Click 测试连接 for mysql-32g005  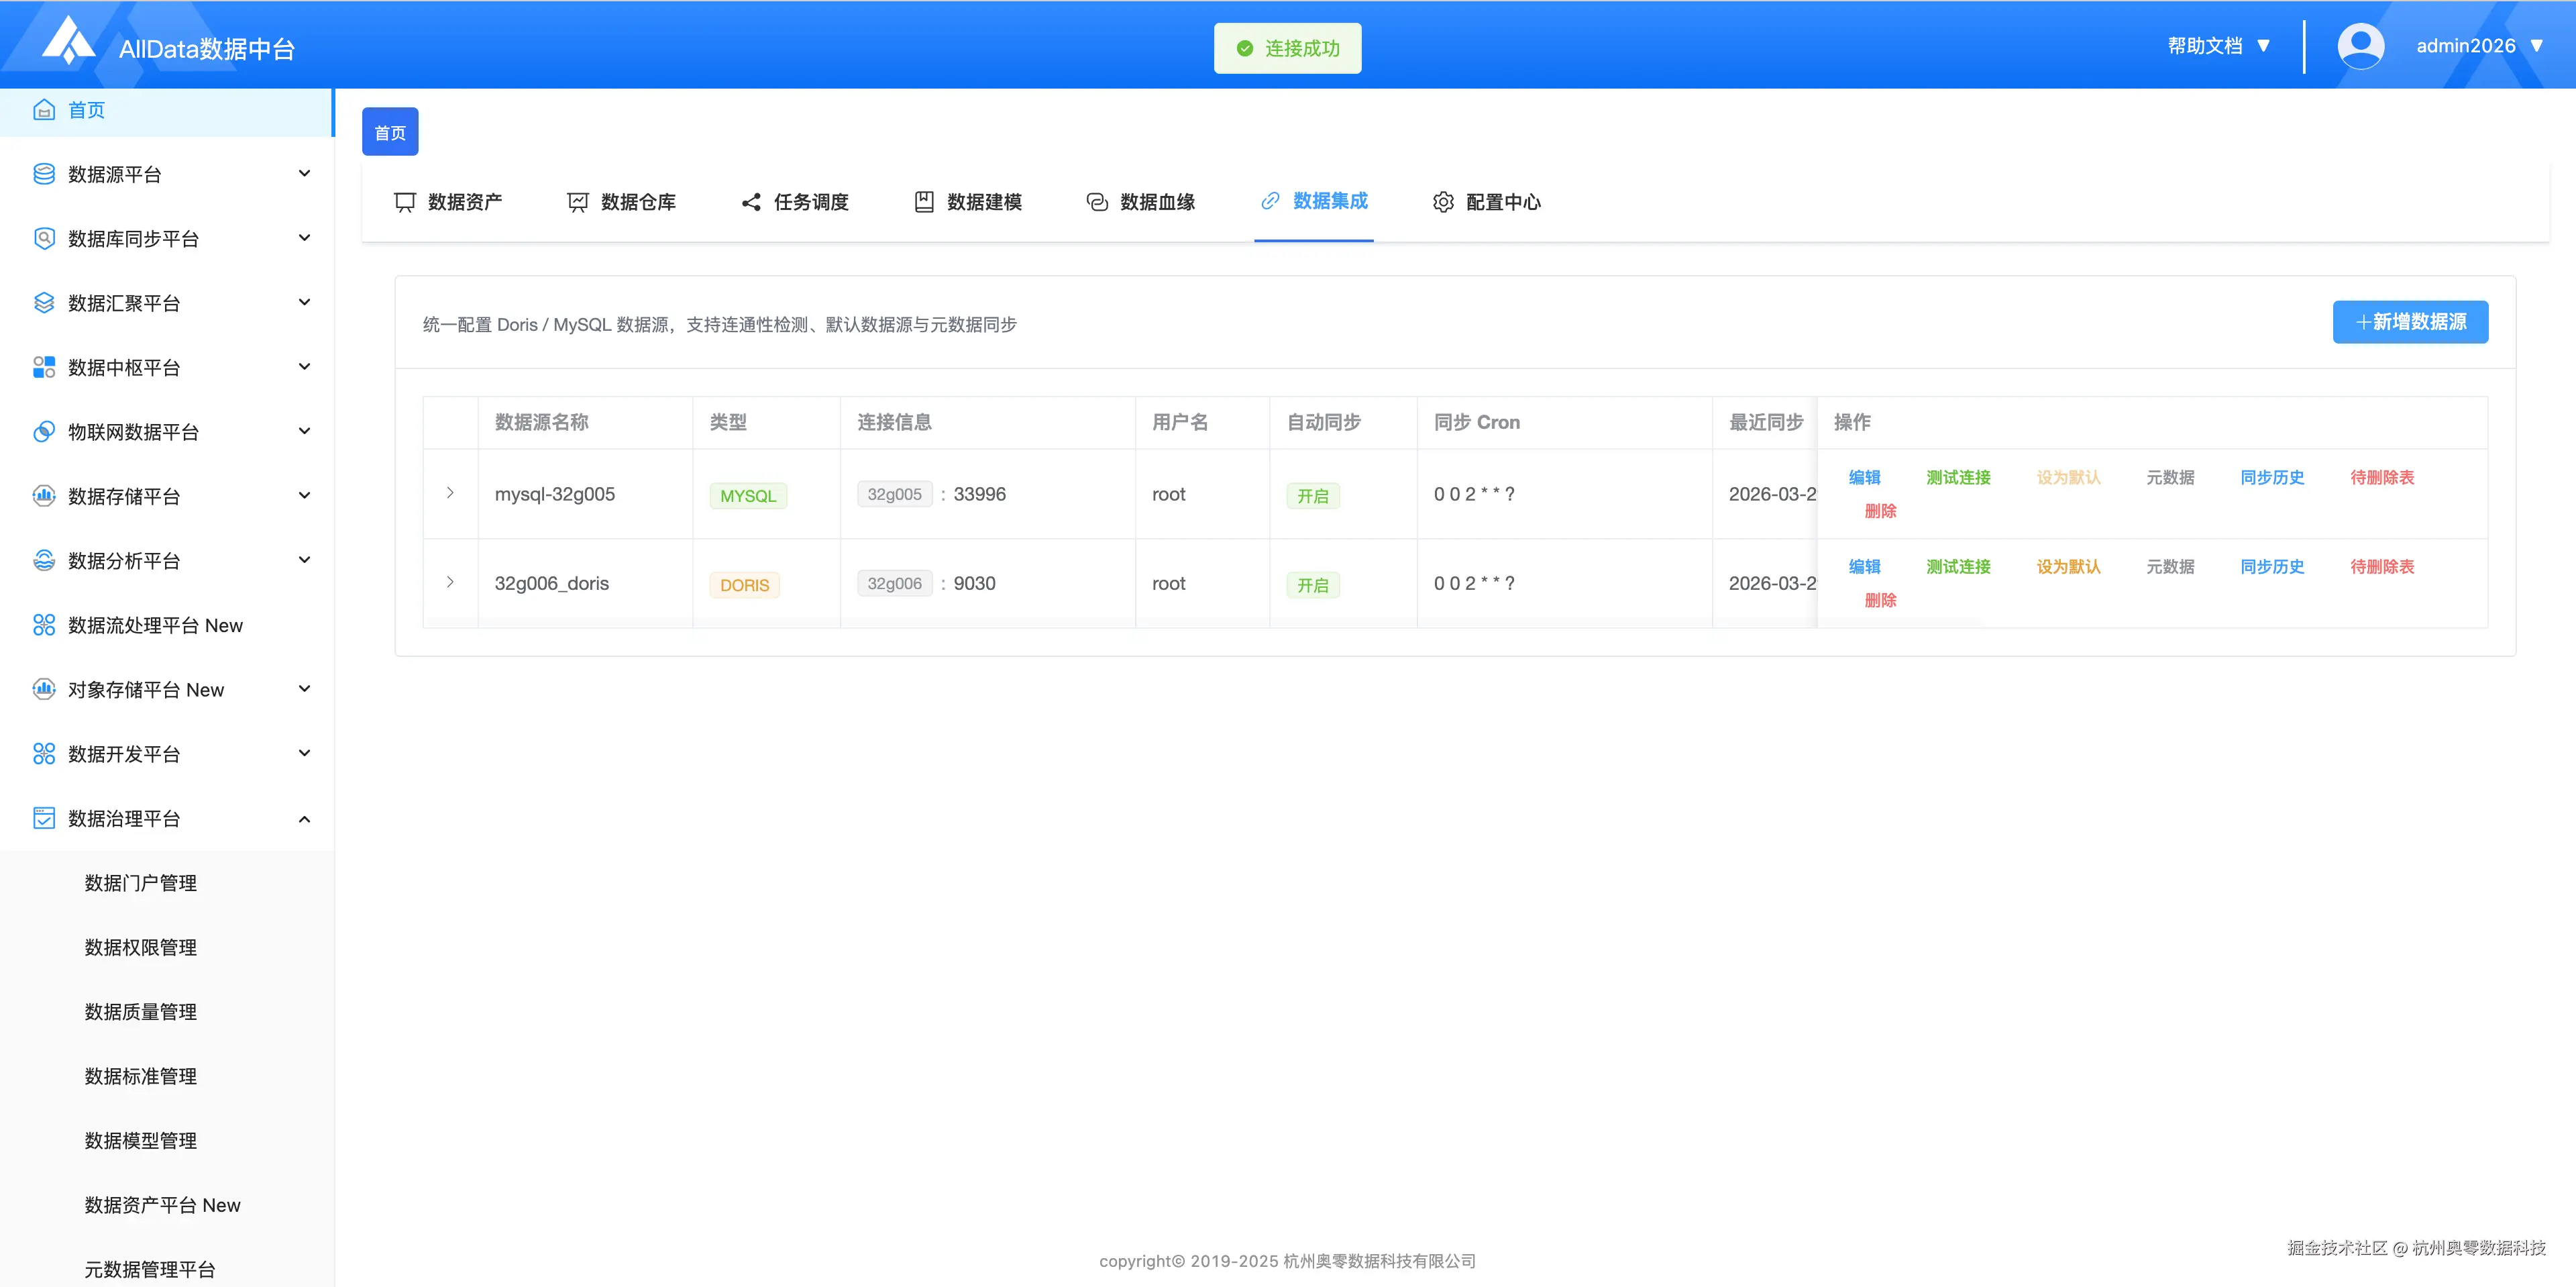click(1958, 478)
